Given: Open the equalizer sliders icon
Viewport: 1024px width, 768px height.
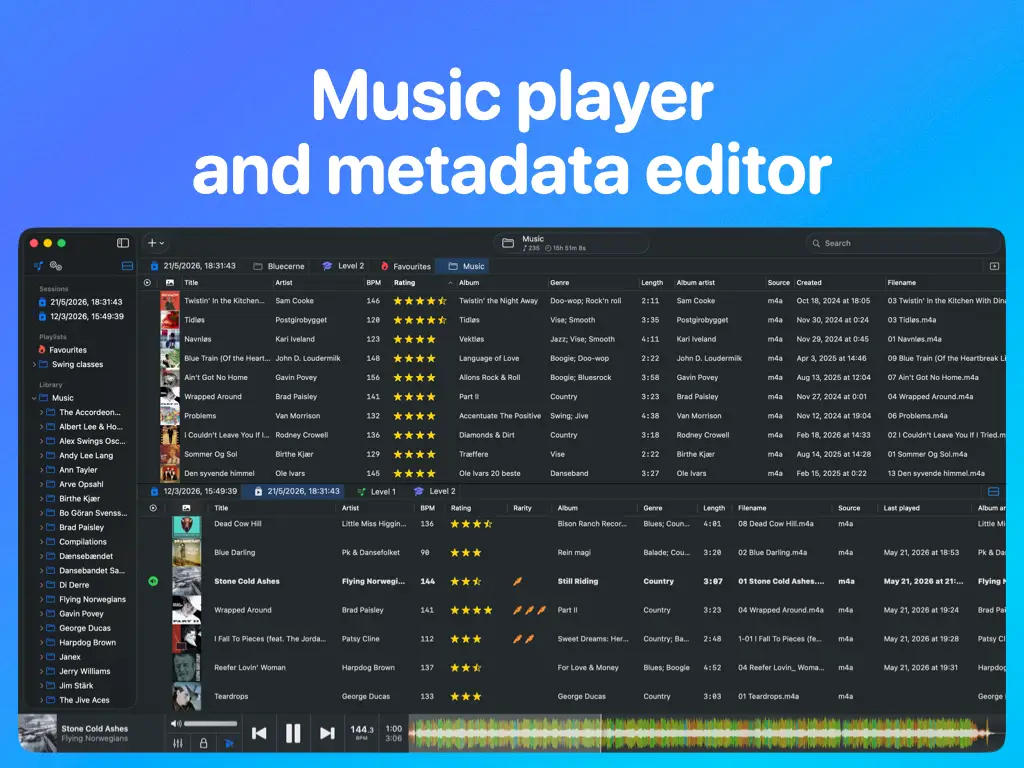Looking at the screenshot, I should click(178, 743).
